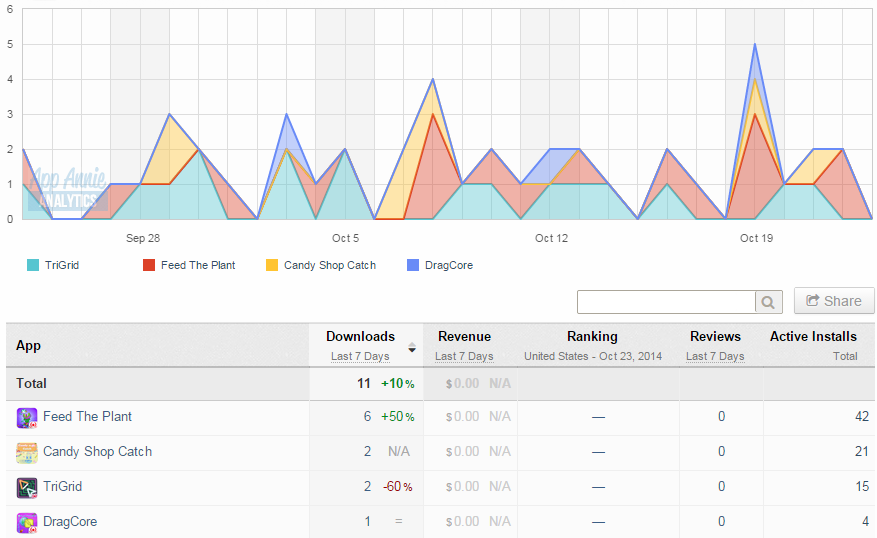The height and width of the screenshot is (538, 877).
Task: Sort table by Revenue column header
Action: click(x=464, y=336)
